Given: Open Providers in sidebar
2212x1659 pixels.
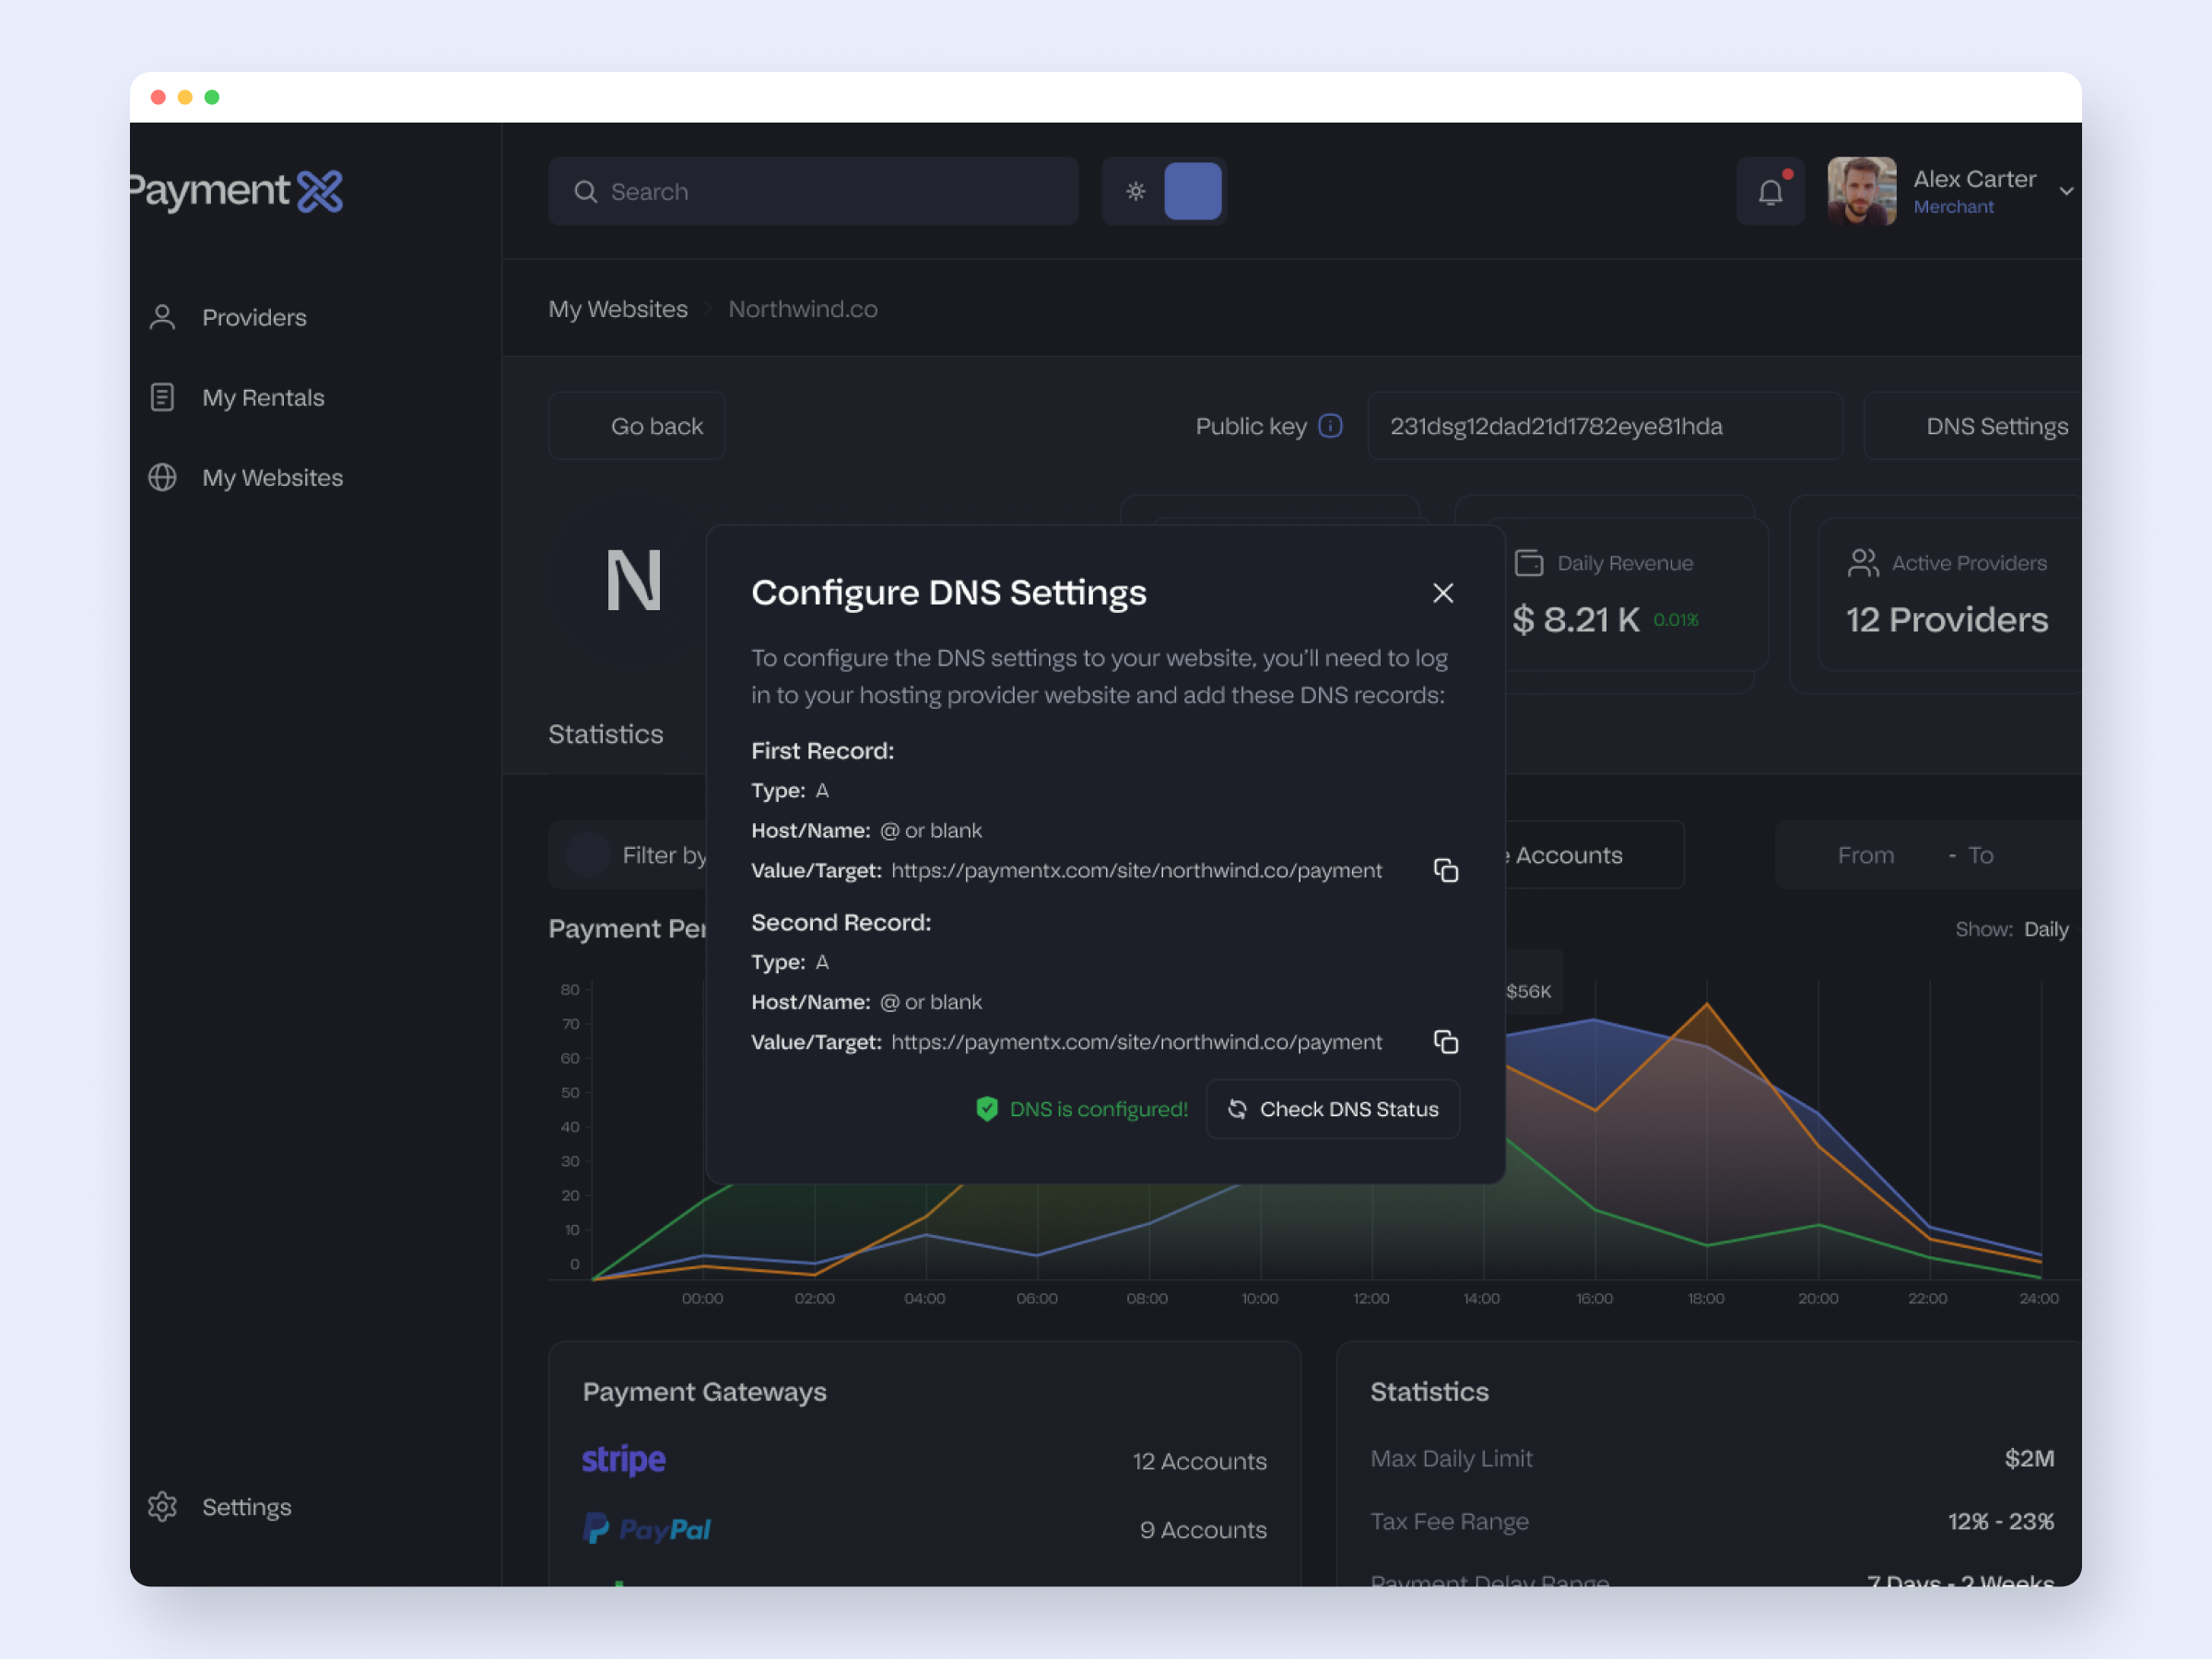Looking at the screenshot, I should point(254,317).
